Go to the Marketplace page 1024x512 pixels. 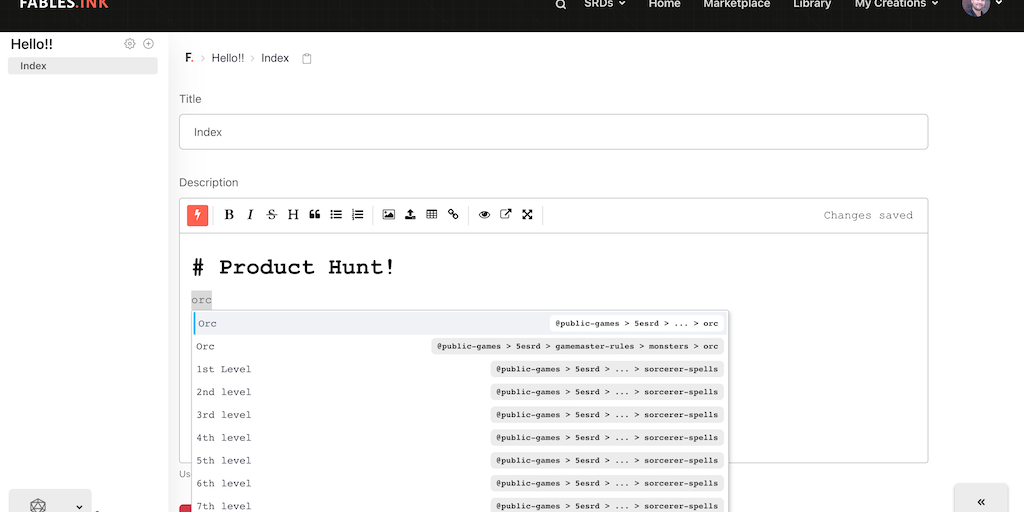[x=737, y=5]
